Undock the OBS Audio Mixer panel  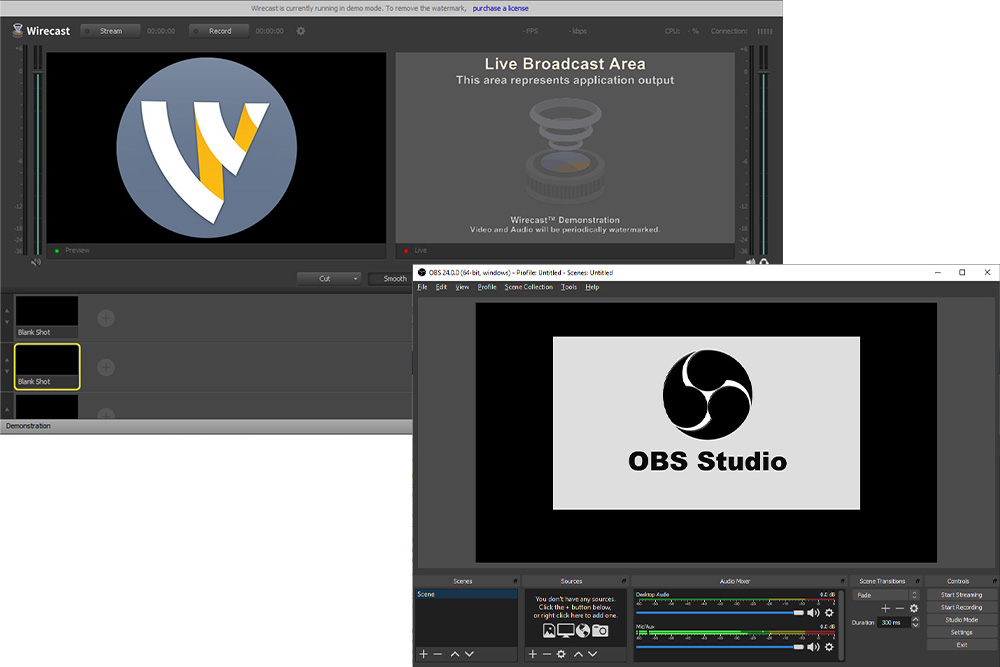pos(842,581)
